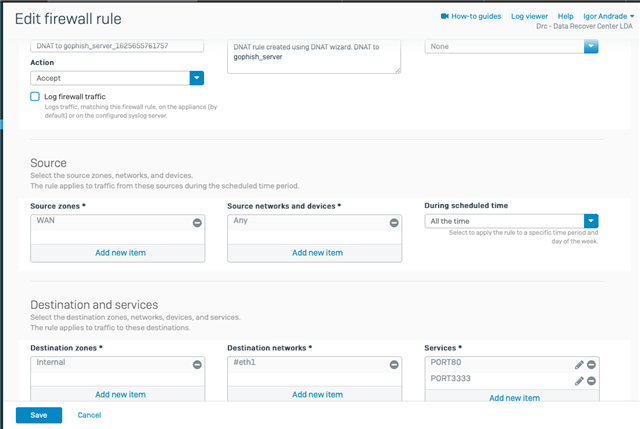This screenshot has height=429, width=640.
Task: Click the How-to guides video camera icon
Action: point(444,16)
